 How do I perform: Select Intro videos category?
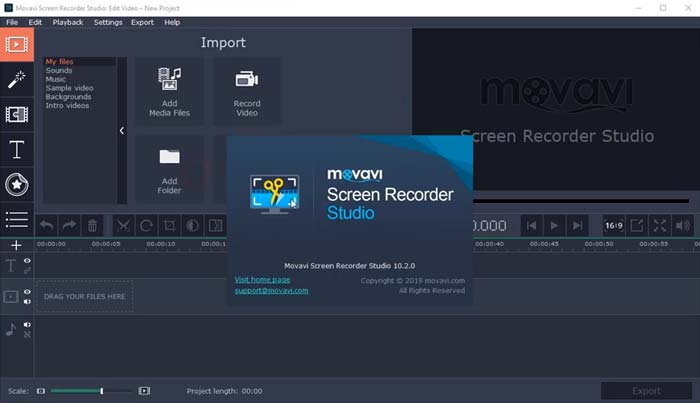67,105
